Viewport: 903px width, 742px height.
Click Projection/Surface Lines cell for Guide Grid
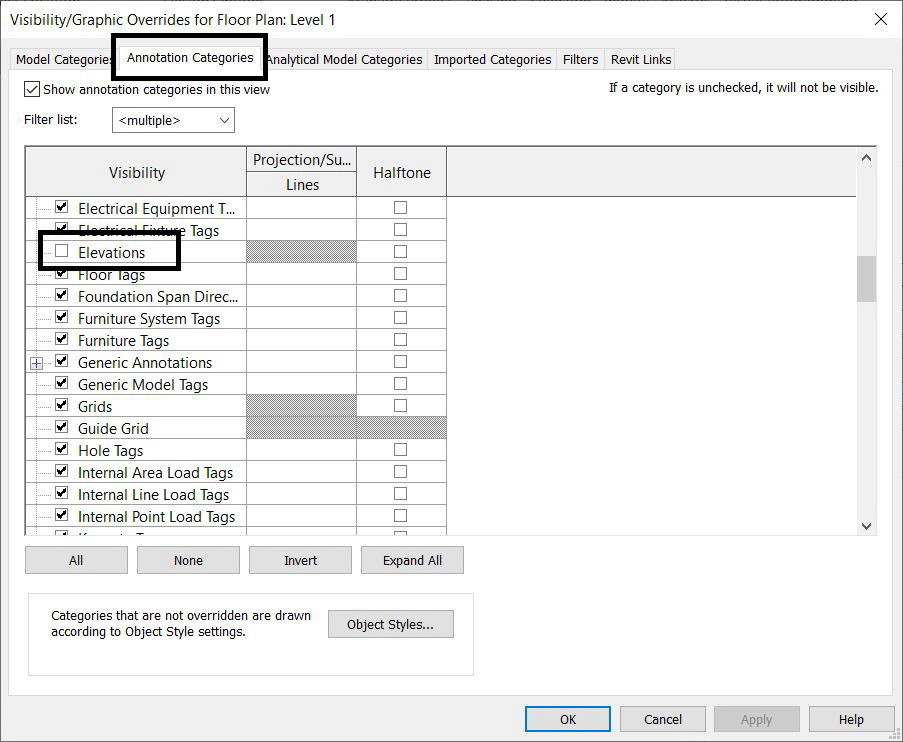(301, 427)
